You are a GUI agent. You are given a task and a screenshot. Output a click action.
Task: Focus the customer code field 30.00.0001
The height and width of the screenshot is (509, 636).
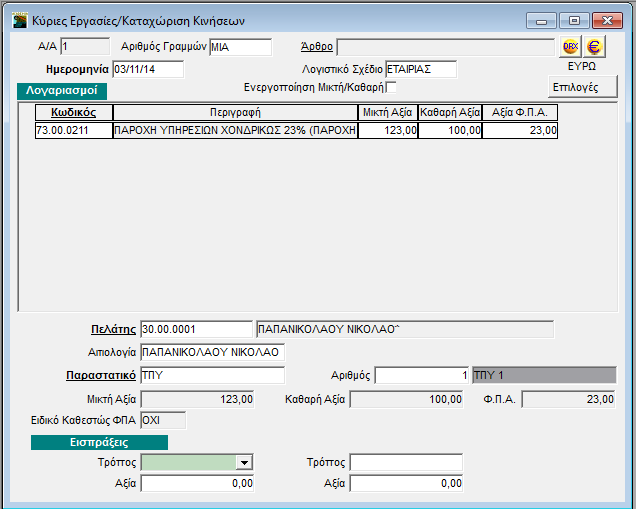196,329
